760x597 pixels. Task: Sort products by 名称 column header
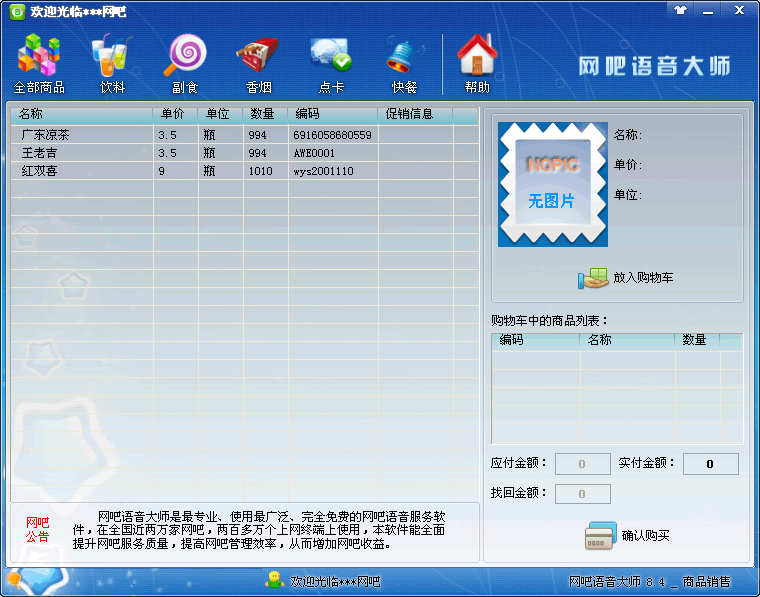(x=80, y=114)
